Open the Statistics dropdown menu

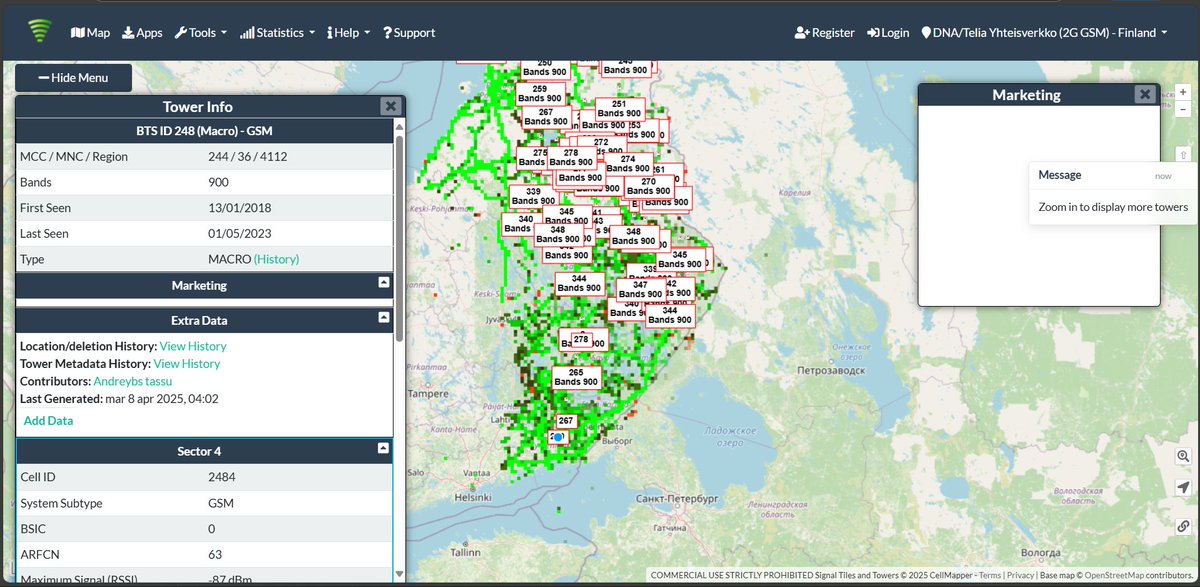coord(278,33)
